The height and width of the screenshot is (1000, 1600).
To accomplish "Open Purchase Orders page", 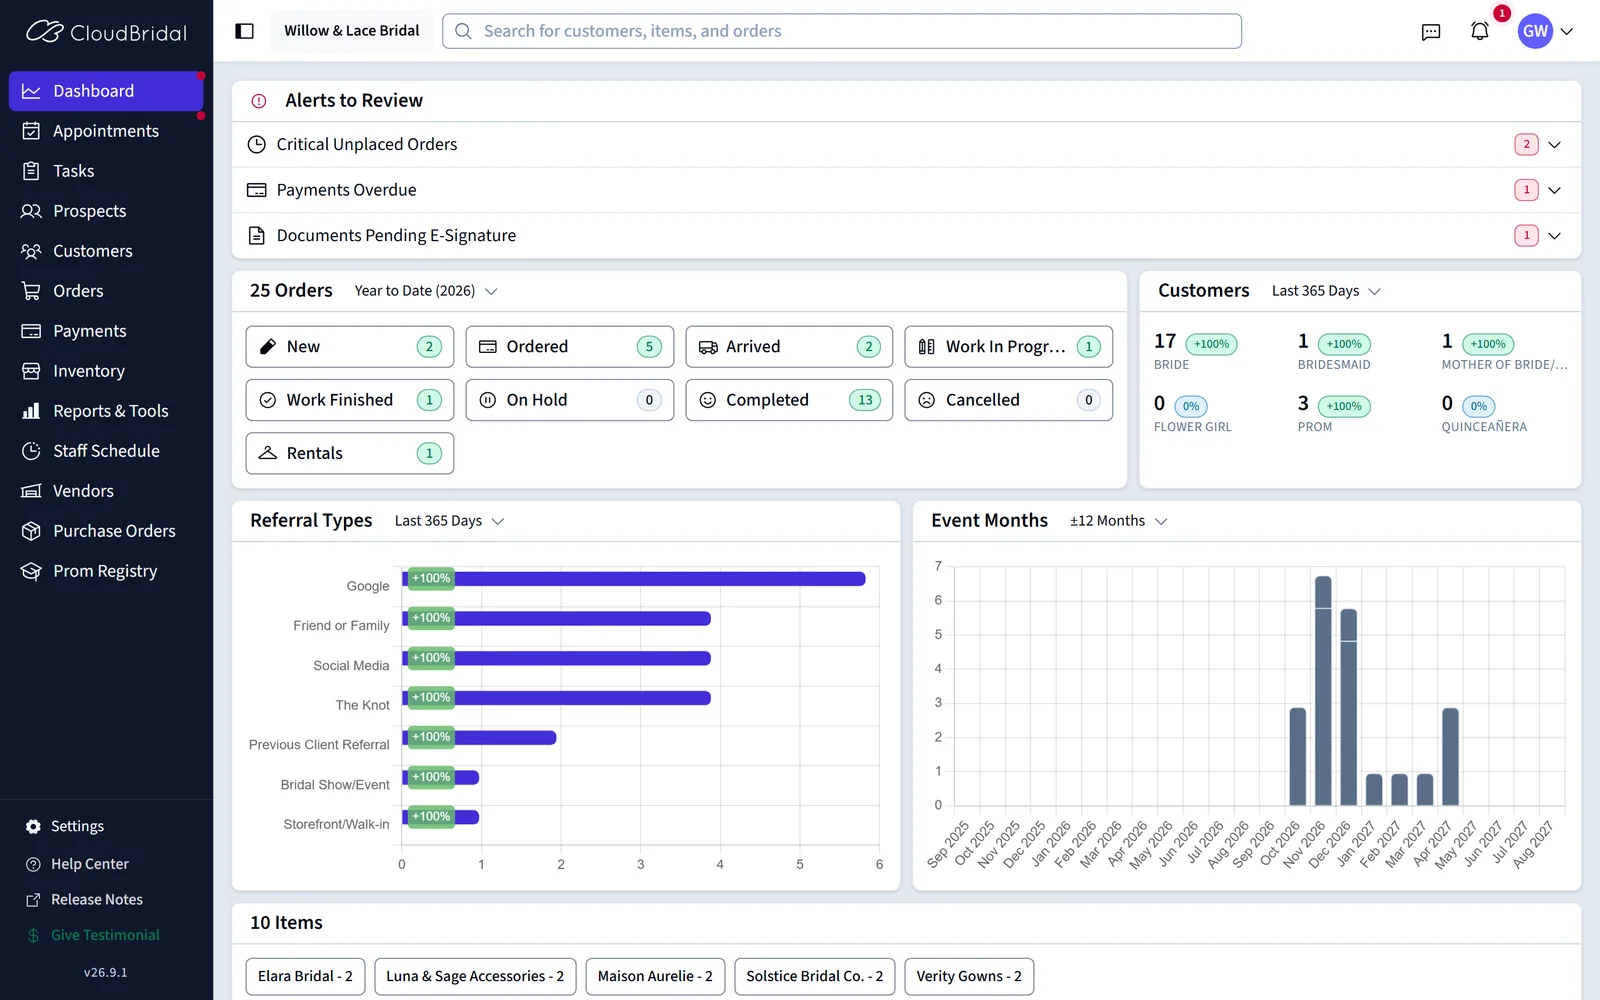I will pos(106,531).
